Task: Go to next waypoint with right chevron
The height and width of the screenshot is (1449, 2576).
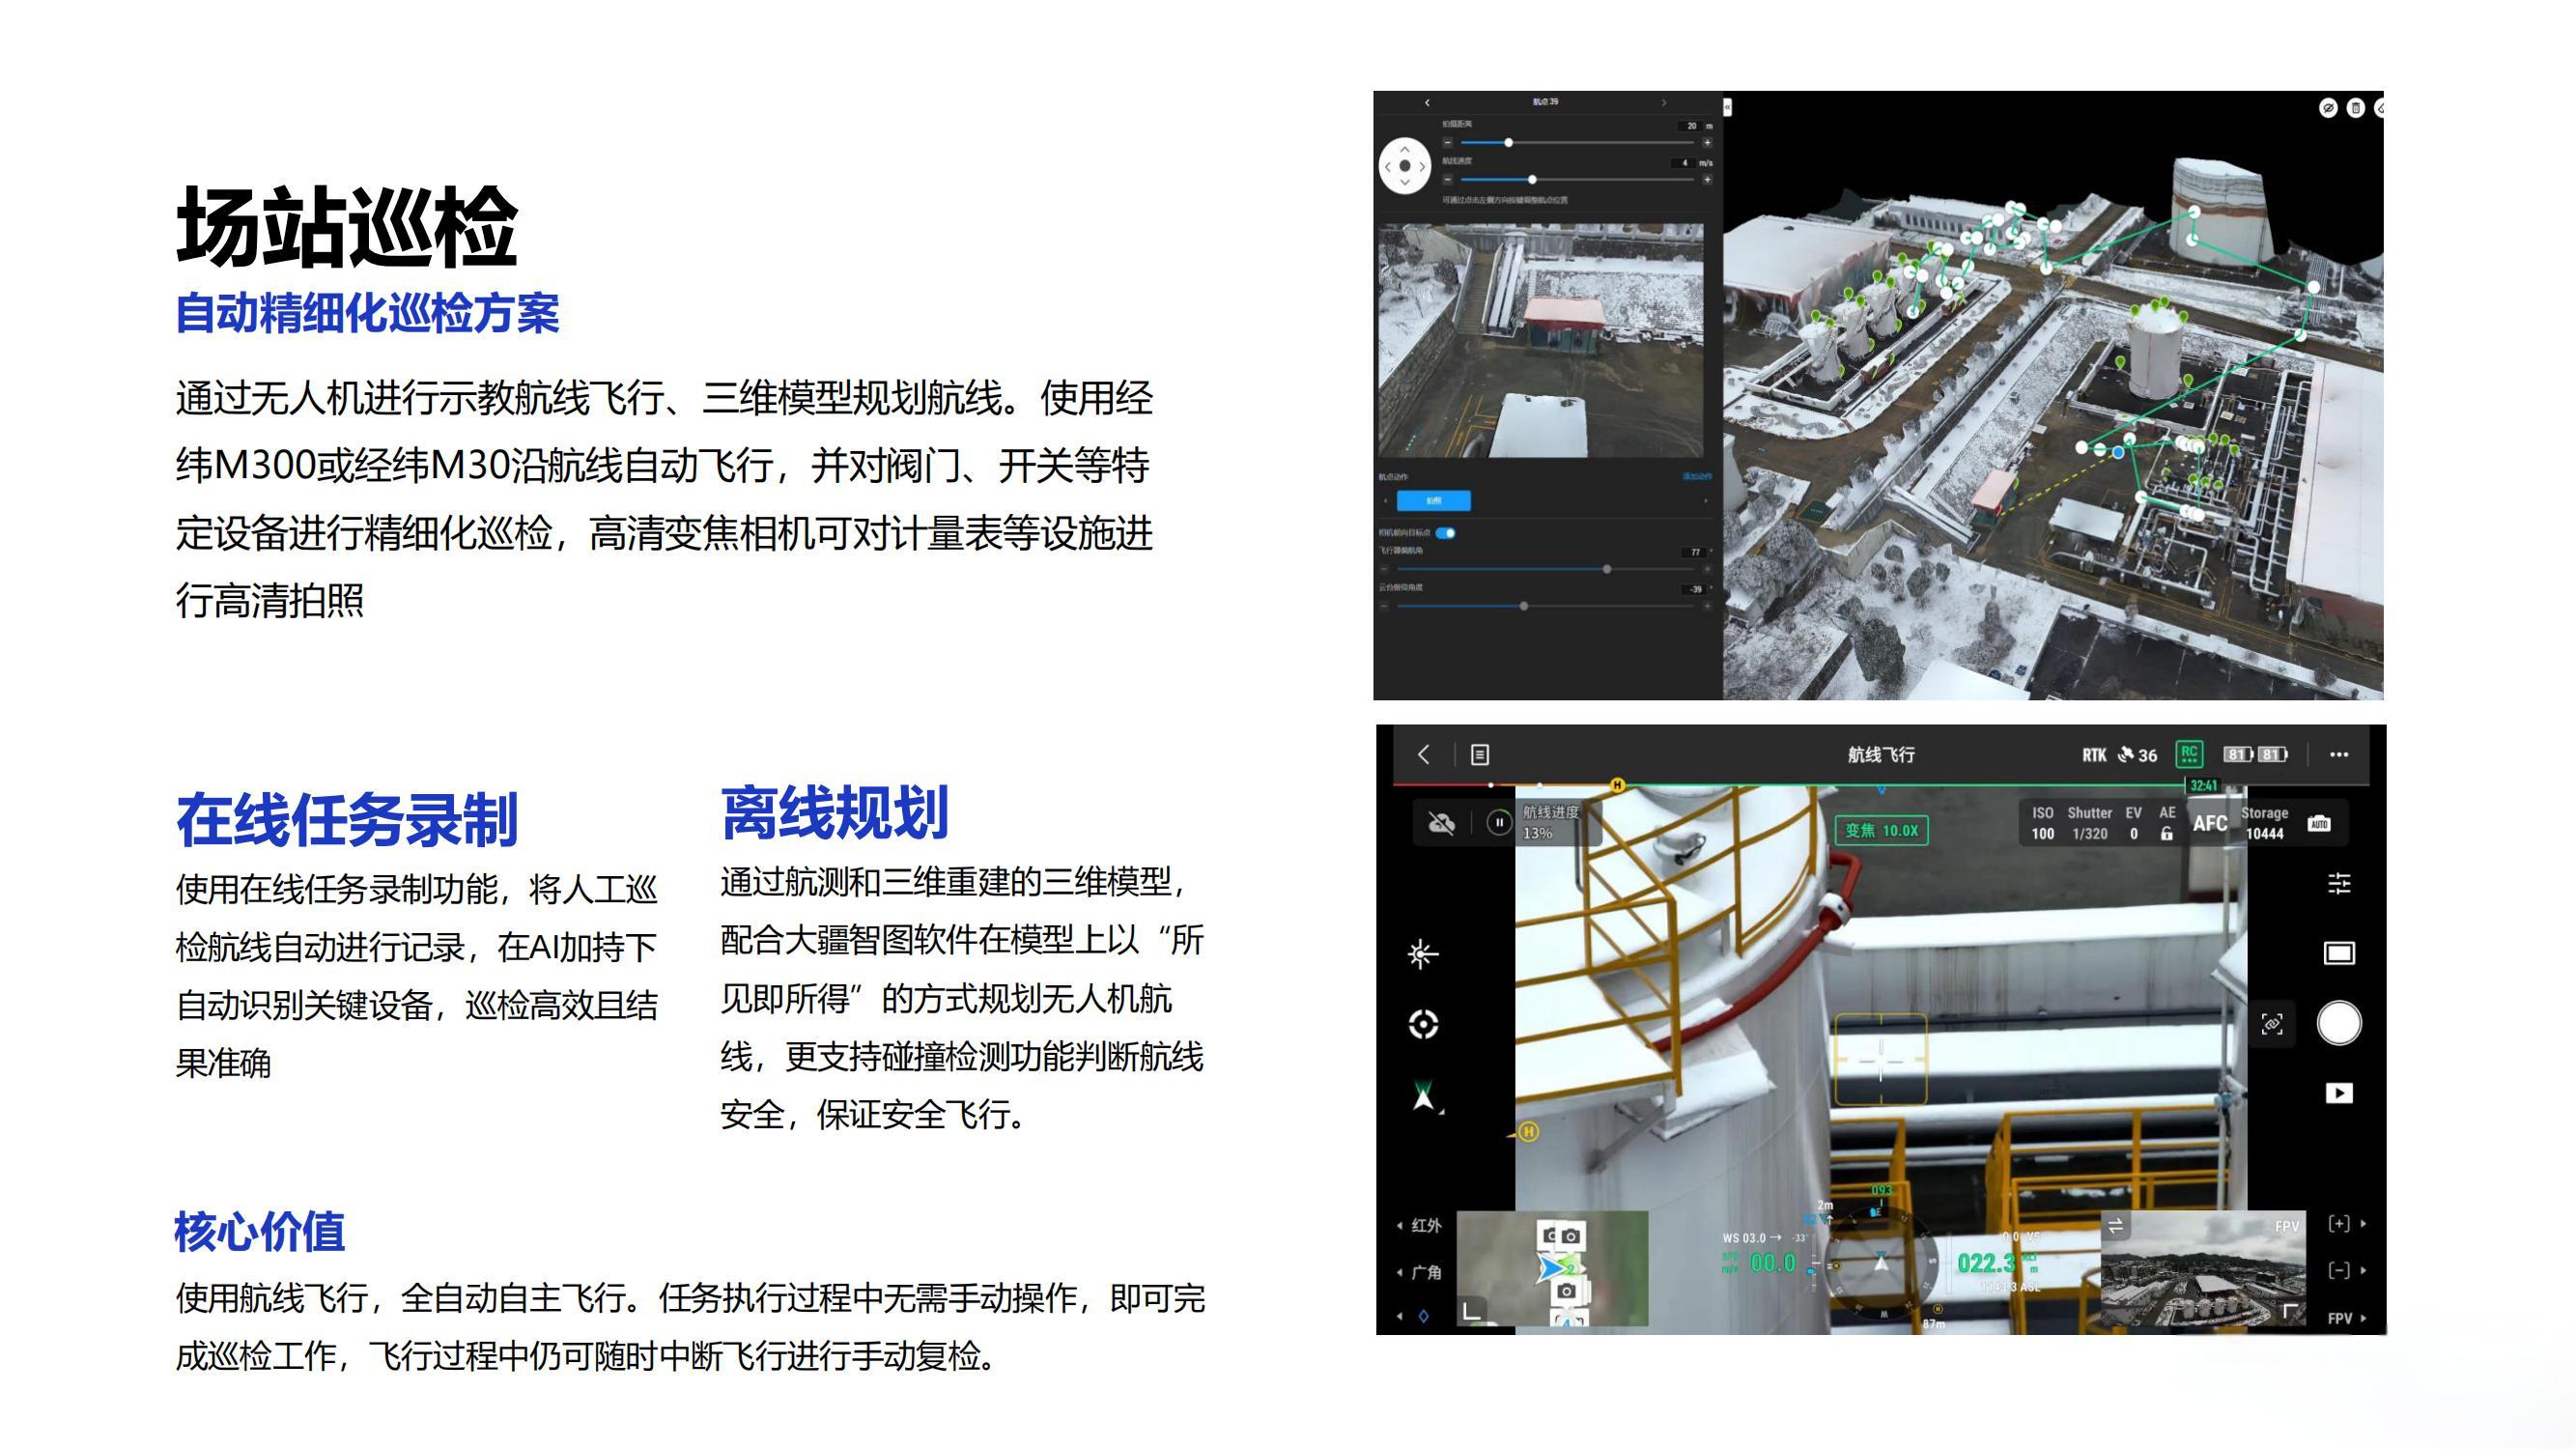Action: click(1664, 102)
